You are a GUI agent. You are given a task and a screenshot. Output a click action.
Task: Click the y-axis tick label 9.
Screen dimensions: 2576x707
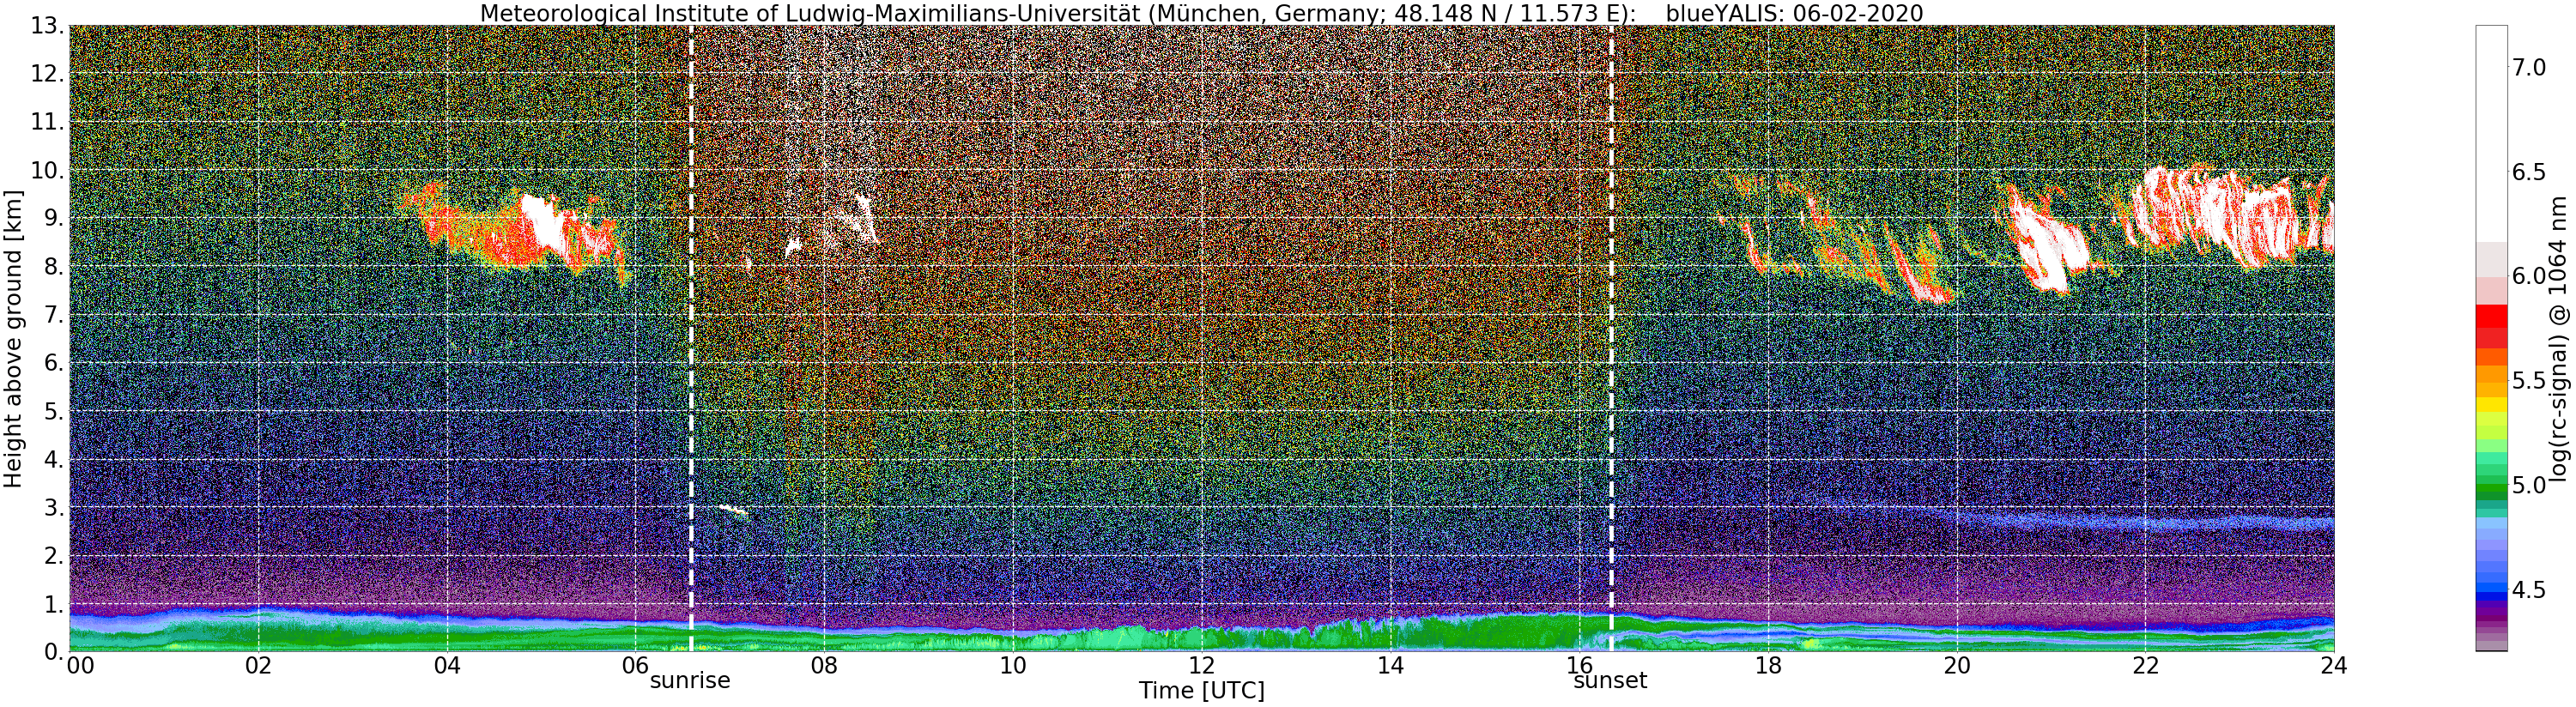(53, 218)
